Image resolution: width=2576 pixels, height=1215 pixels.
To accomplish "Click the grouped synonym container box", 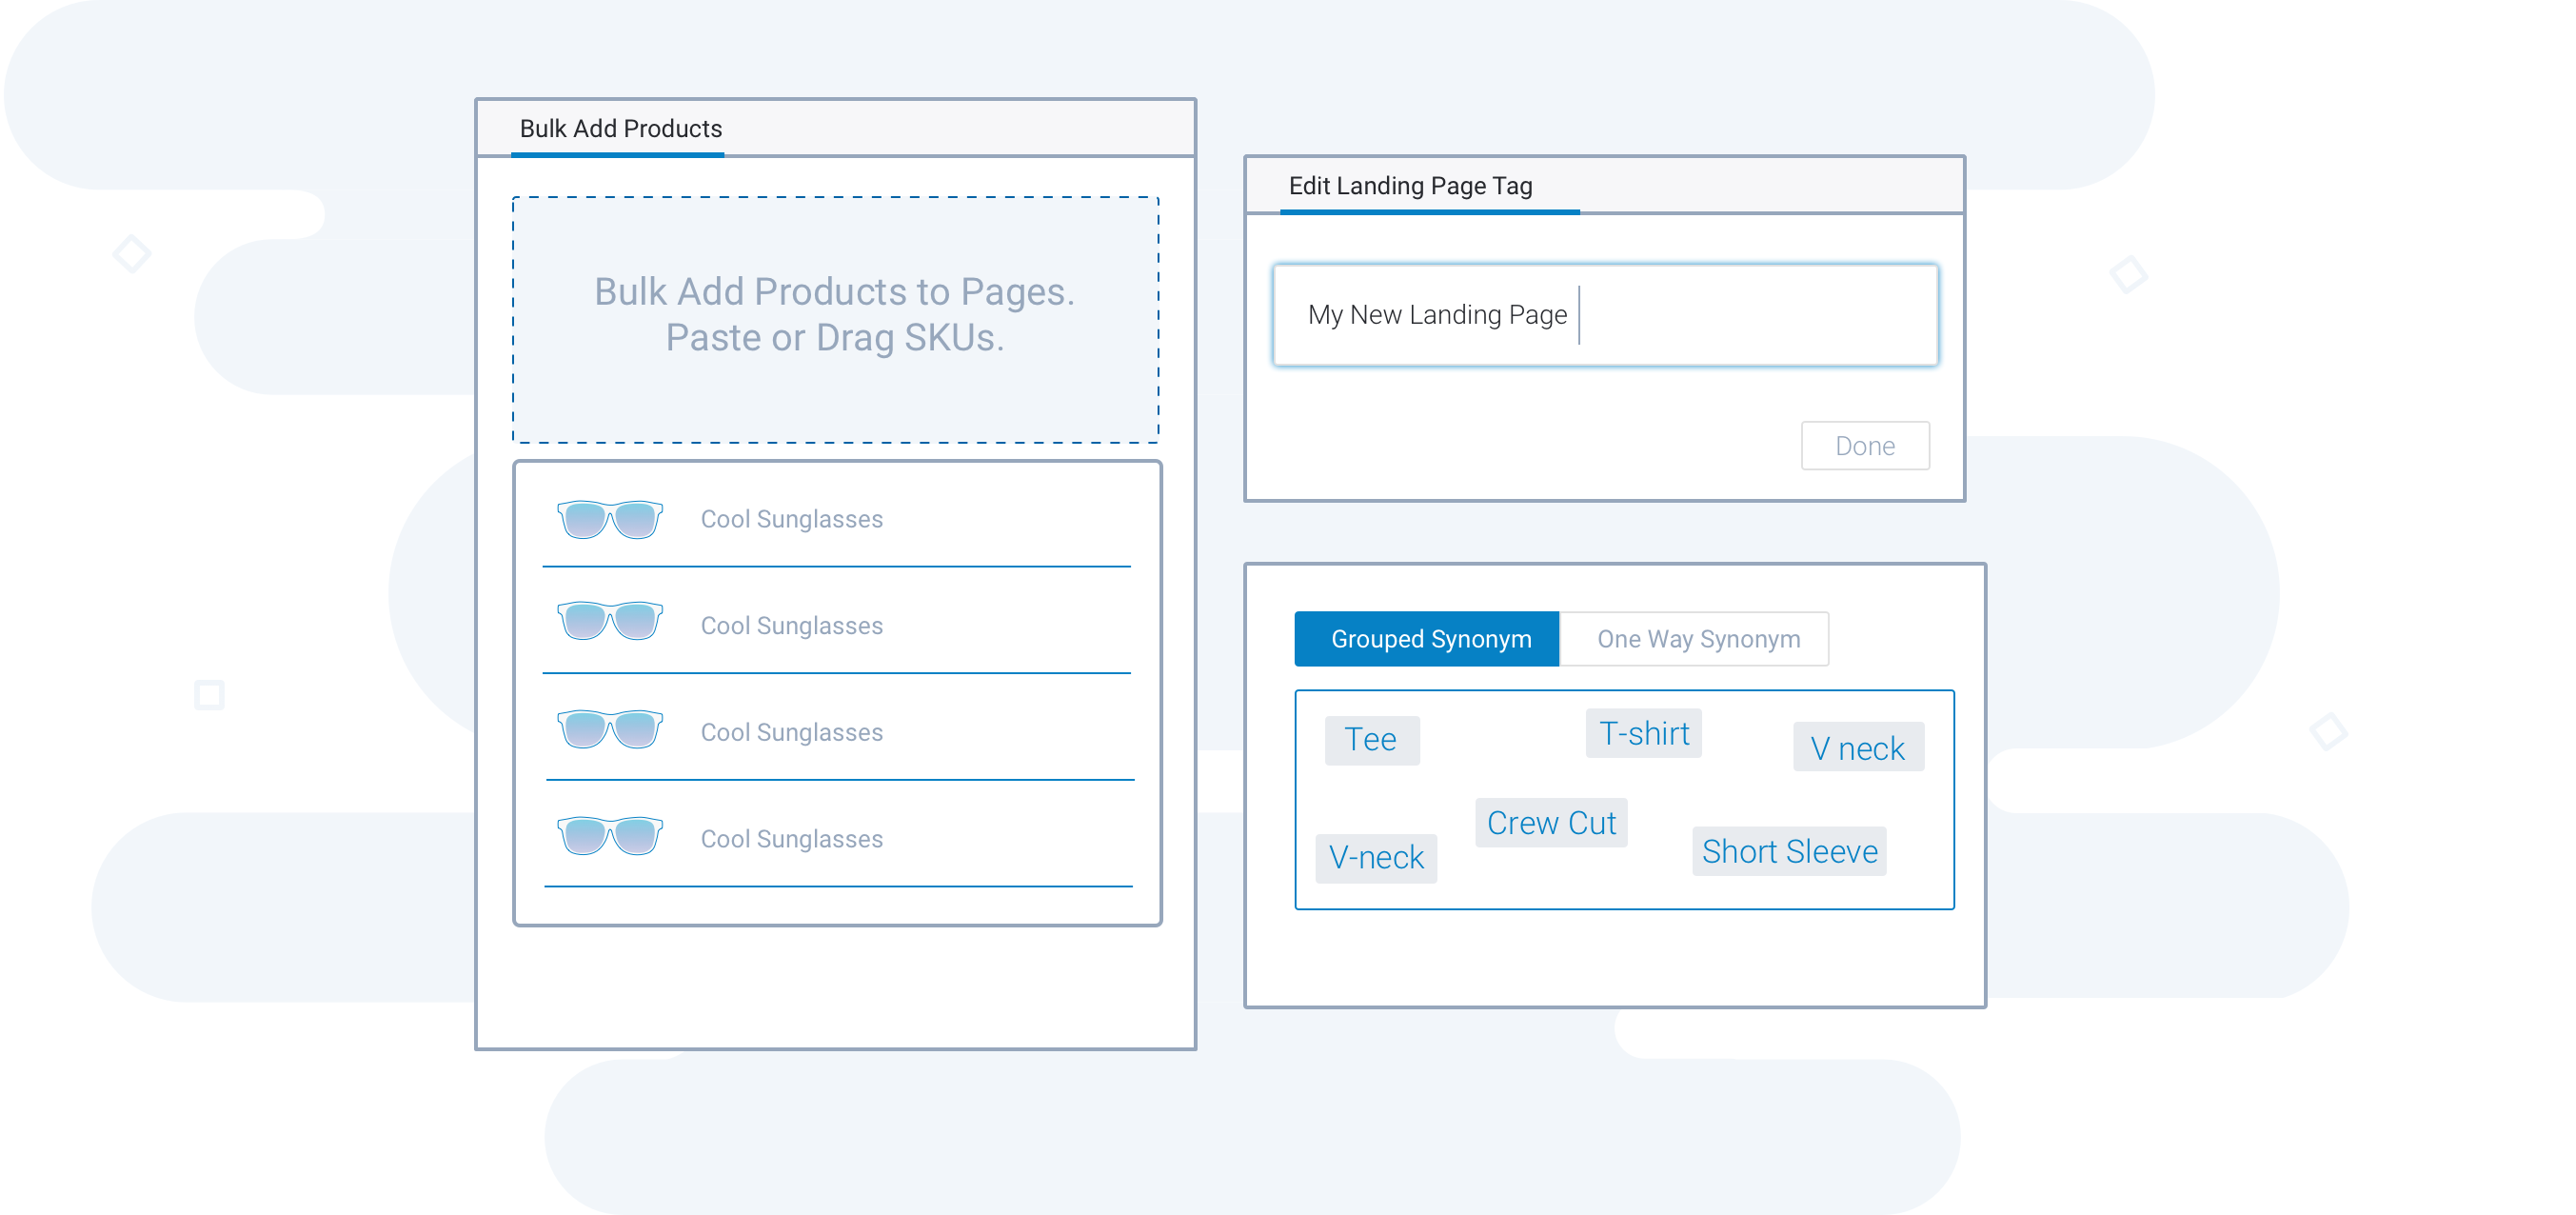I will pos(1624,798).
